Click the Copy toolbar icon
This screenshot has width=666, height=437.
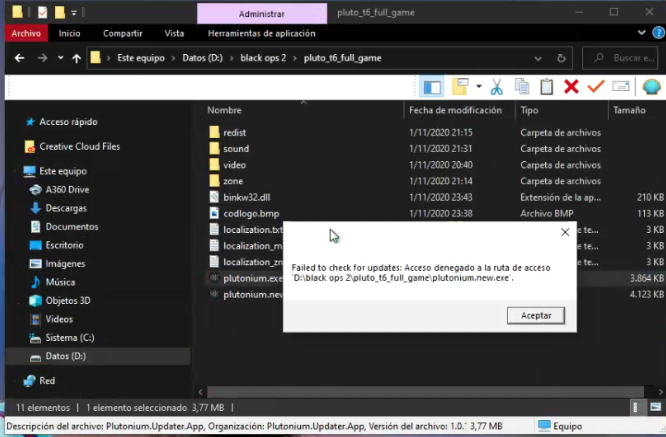click(x=522, y=87)
